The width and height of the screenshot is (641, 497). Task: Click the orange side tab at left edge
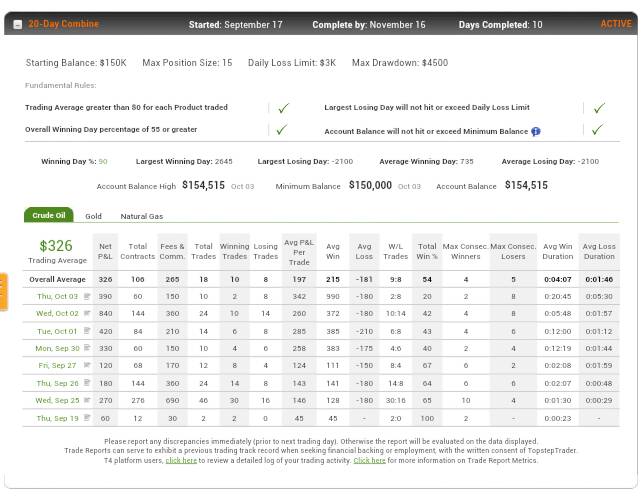point(4,292)
